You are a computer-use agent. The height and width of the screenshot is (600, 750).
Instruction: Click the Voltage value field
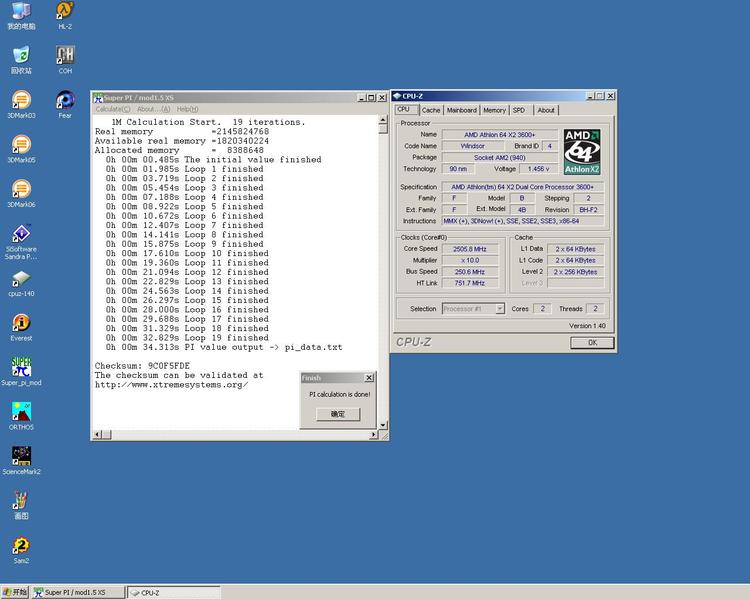(x=539, y=169)
